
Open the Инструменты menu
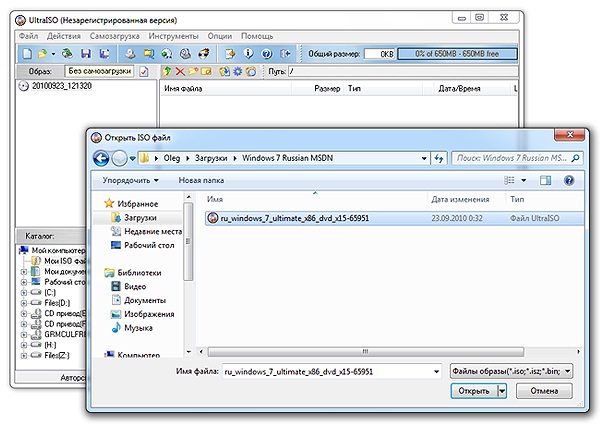pos(174,36)
